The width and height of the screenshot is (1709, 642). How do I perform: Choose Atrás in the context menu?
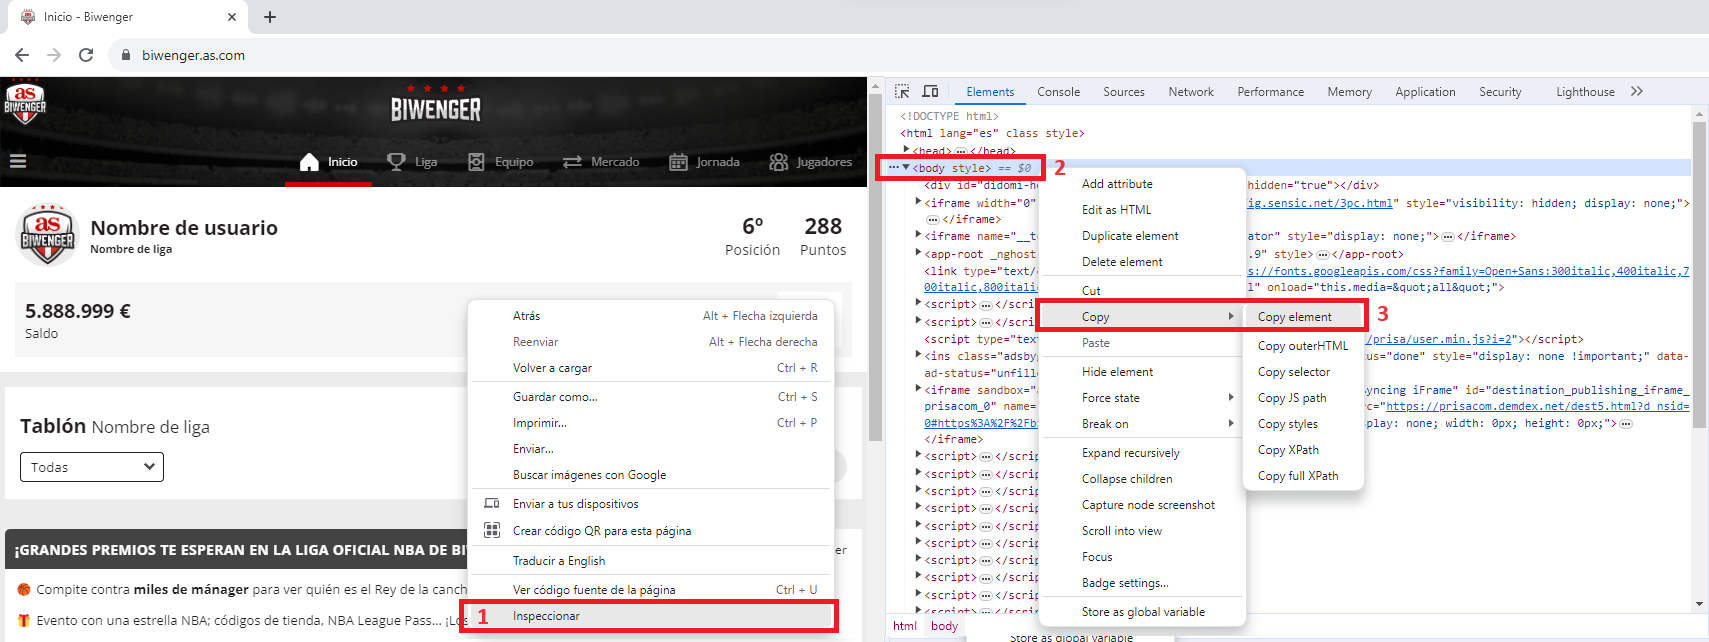pos(651,316)
